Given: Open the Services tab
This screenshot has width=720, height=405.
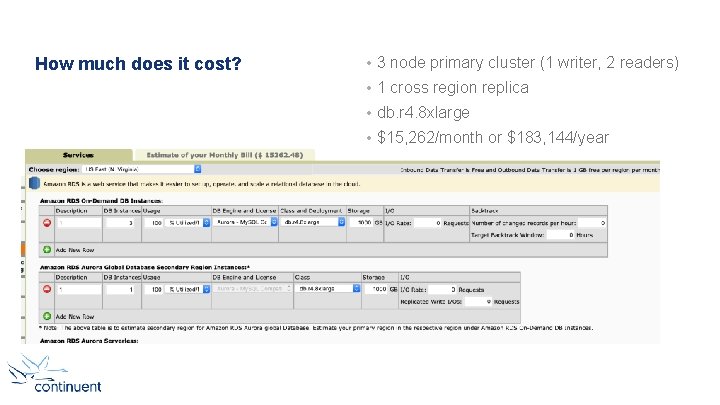Looking at the screenshot, I should coord(79,155).
